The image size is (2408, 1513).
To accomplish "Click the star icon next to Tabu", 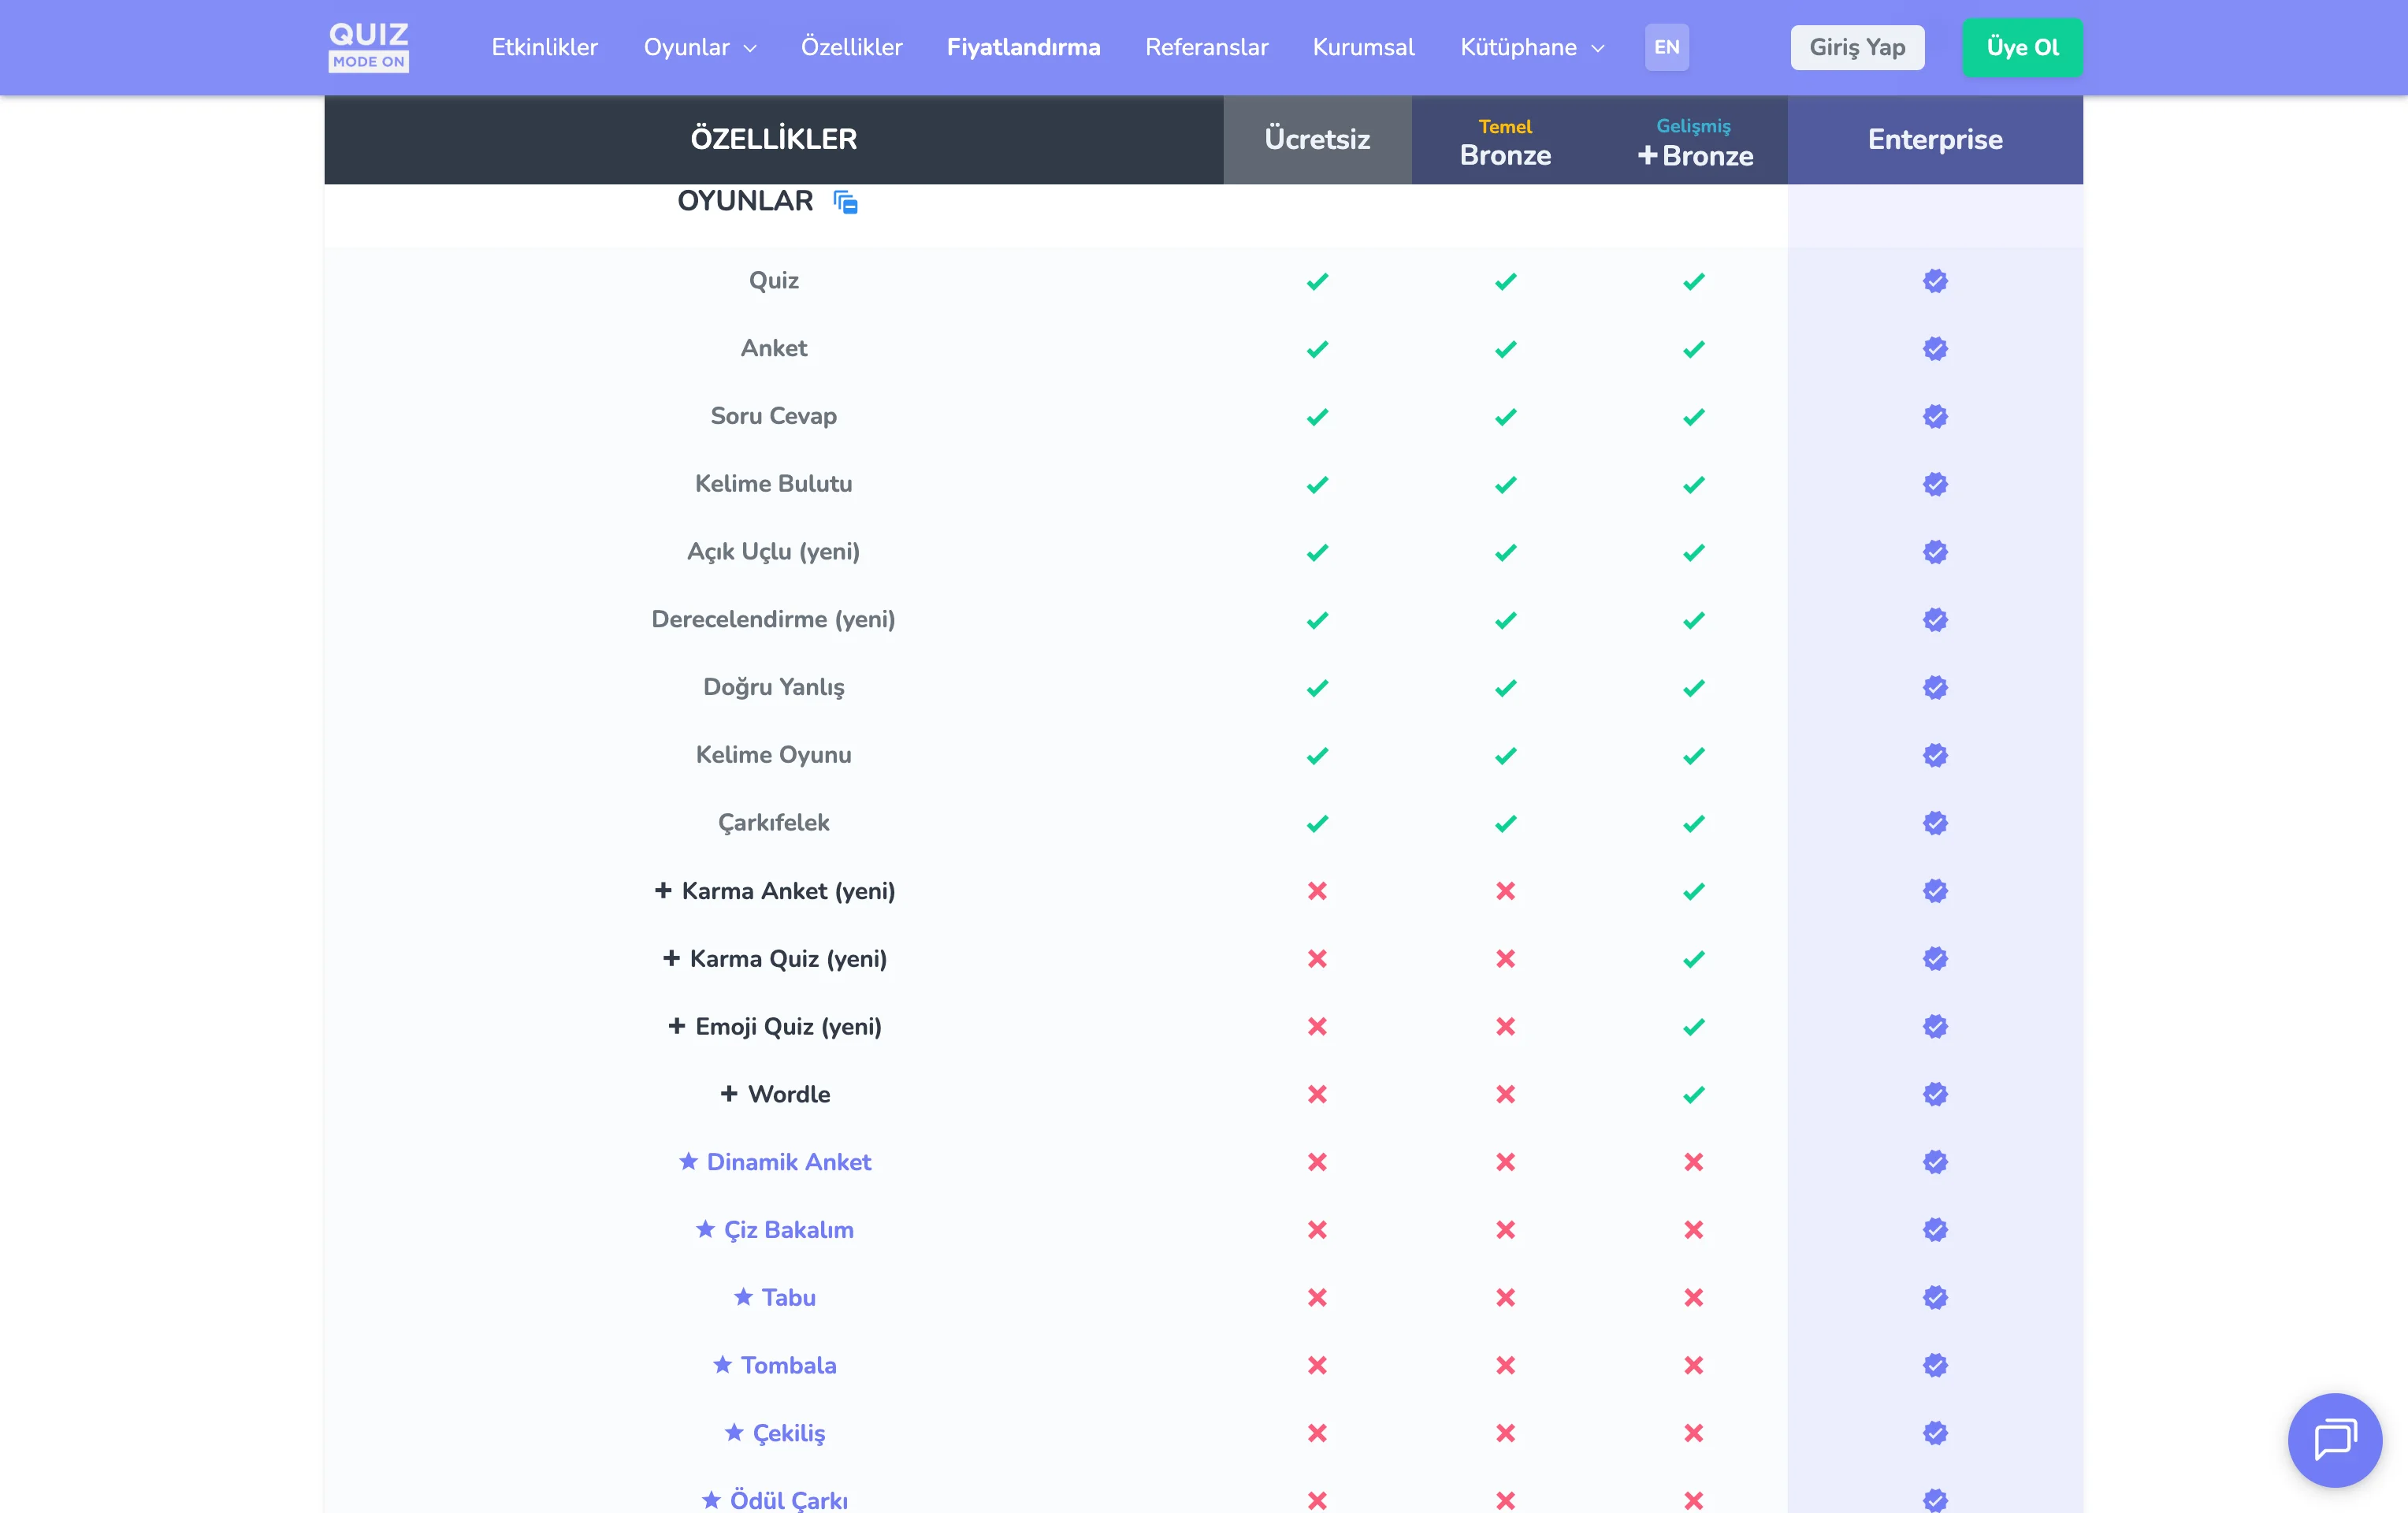I will (743, 1297).
